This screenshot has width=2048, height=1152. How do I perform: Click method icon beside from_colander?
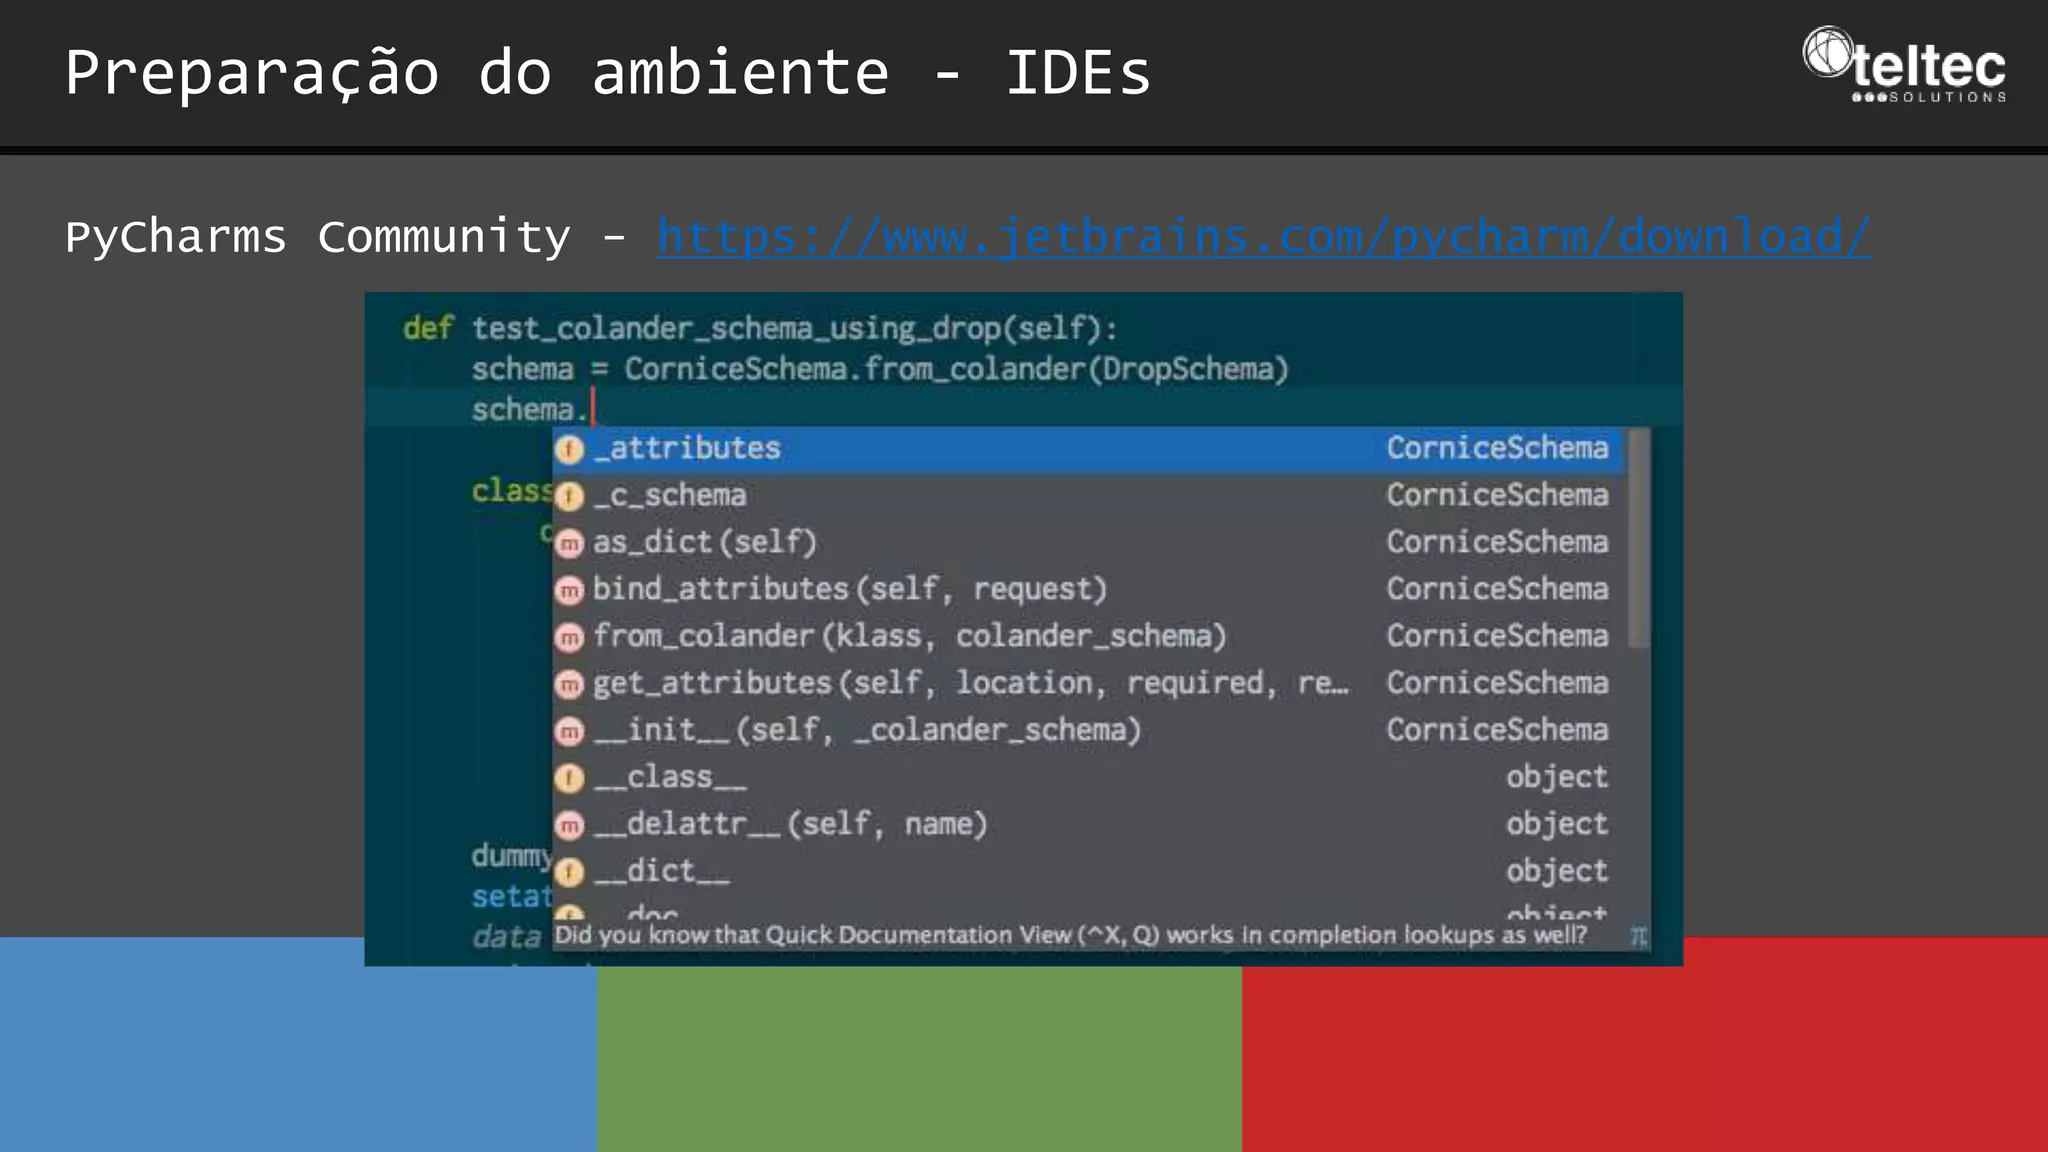(570, 637)
